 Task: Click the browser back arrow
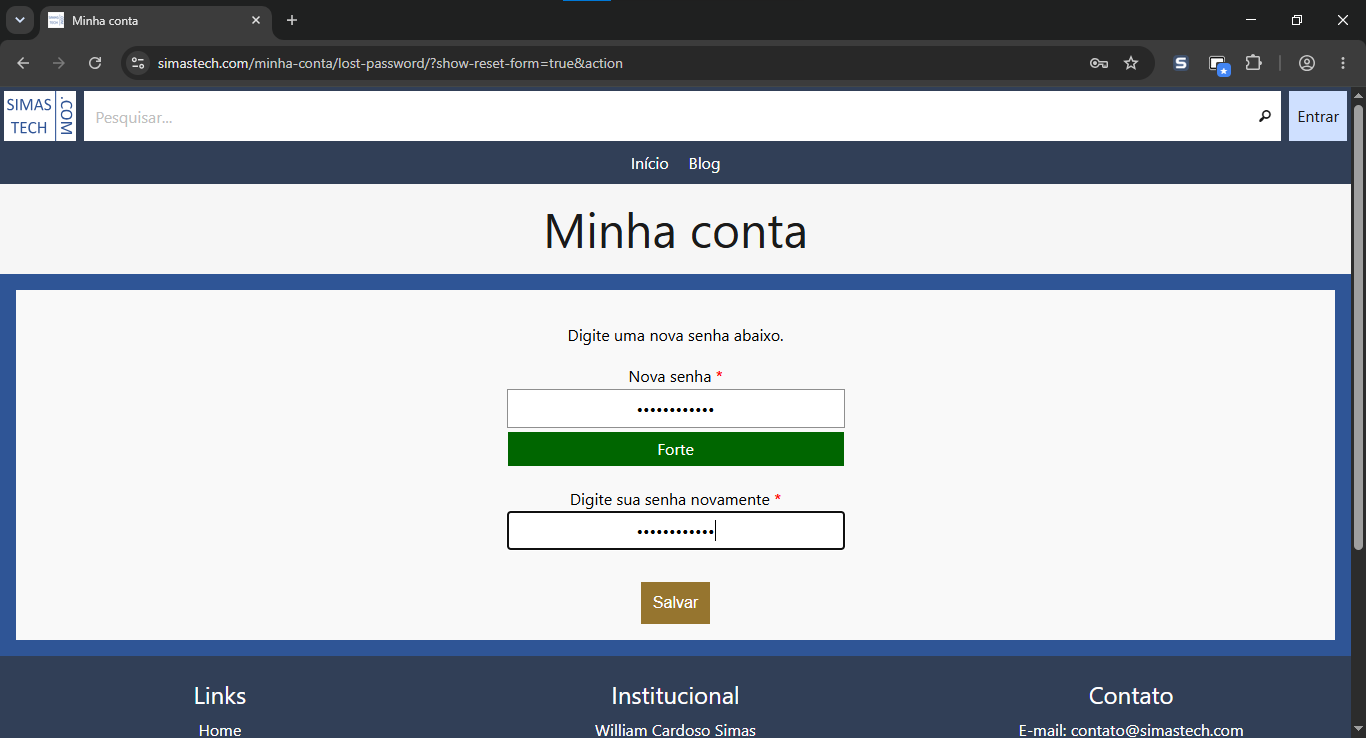(23, 63)
